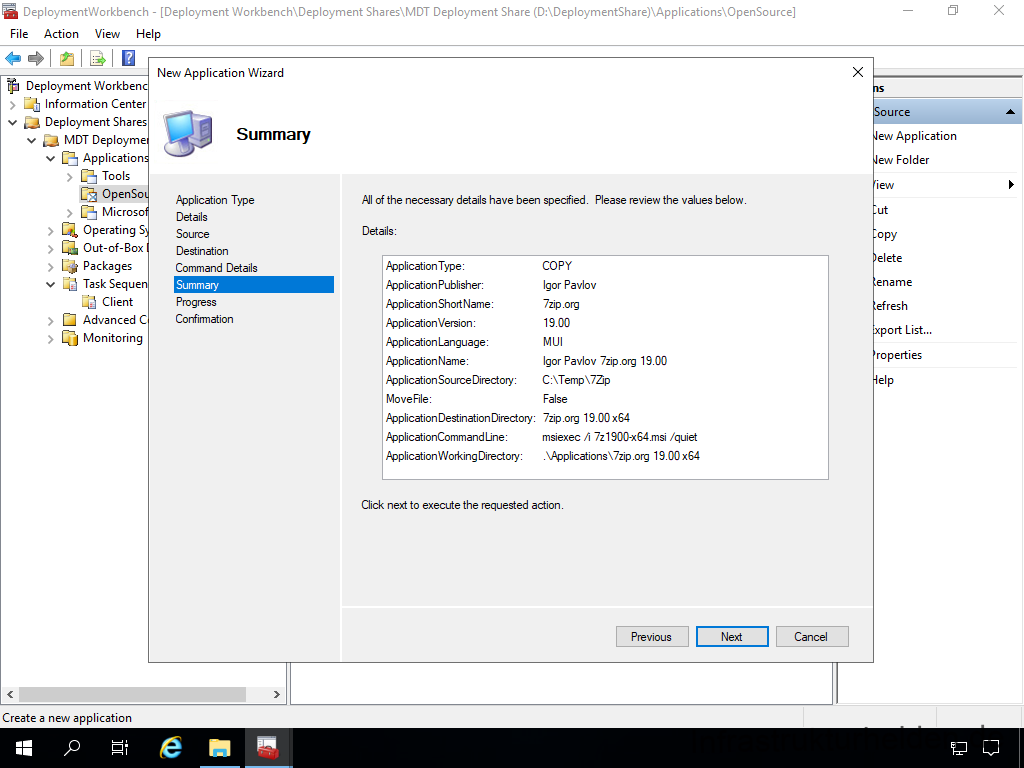Collapse the OpenSource actions section arrow
The width and height of the screenshot is (1024, 768).
point(1010,112)
